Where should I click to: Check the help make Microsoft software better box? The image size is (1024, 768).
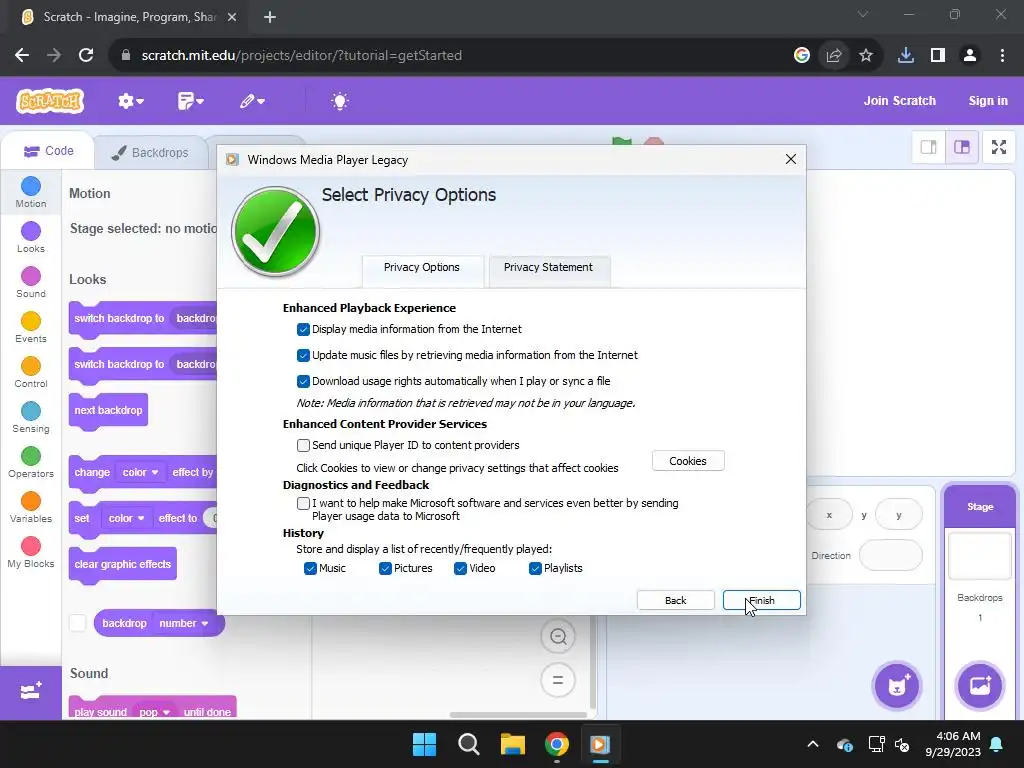point(303,504)
